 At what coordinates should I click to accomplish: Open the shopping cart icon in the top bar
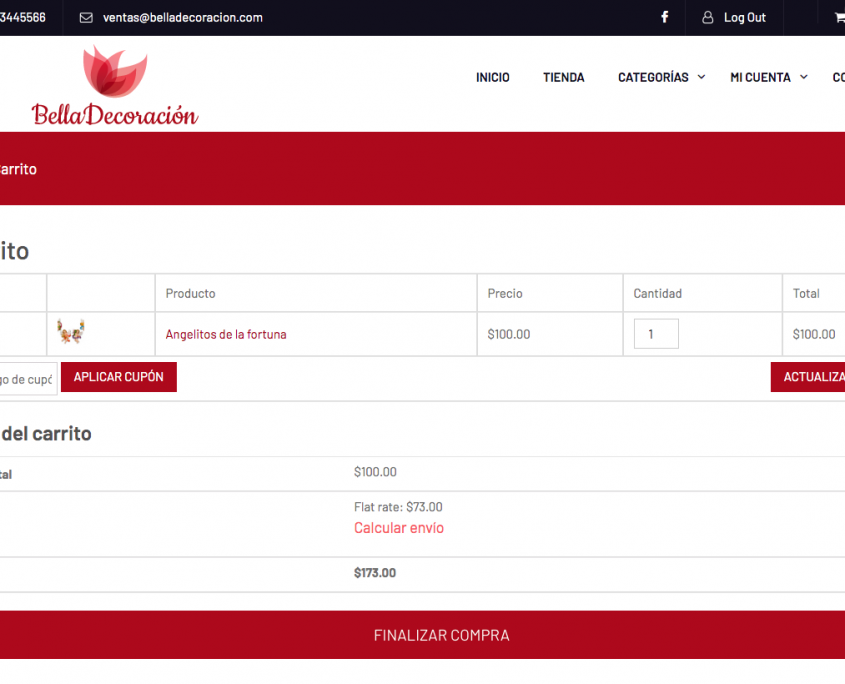839,18
